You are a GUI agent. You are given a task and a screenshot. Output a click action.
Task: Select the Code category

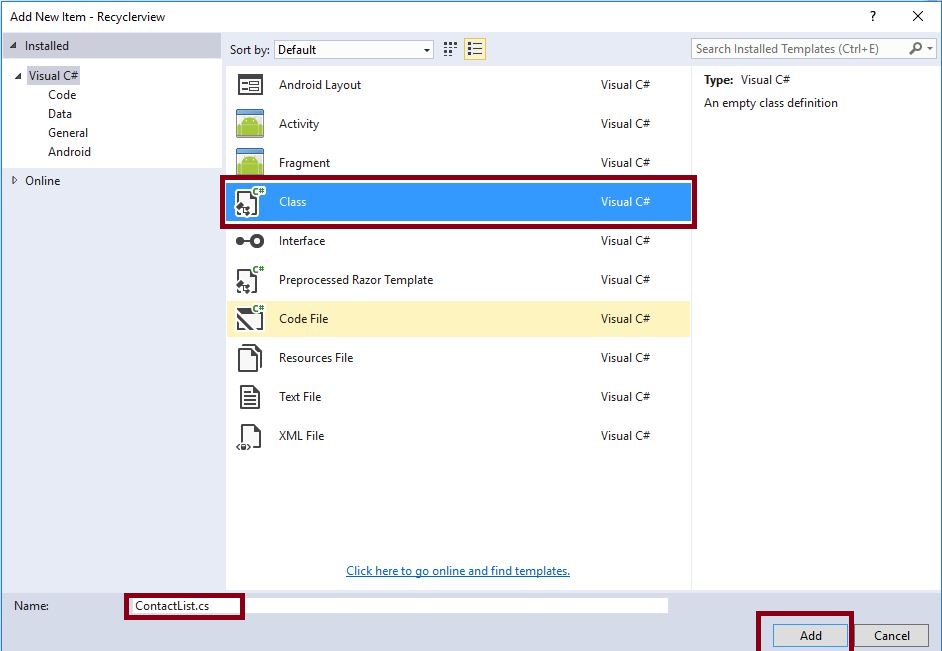pyautogui.click(x=62, y=95)
